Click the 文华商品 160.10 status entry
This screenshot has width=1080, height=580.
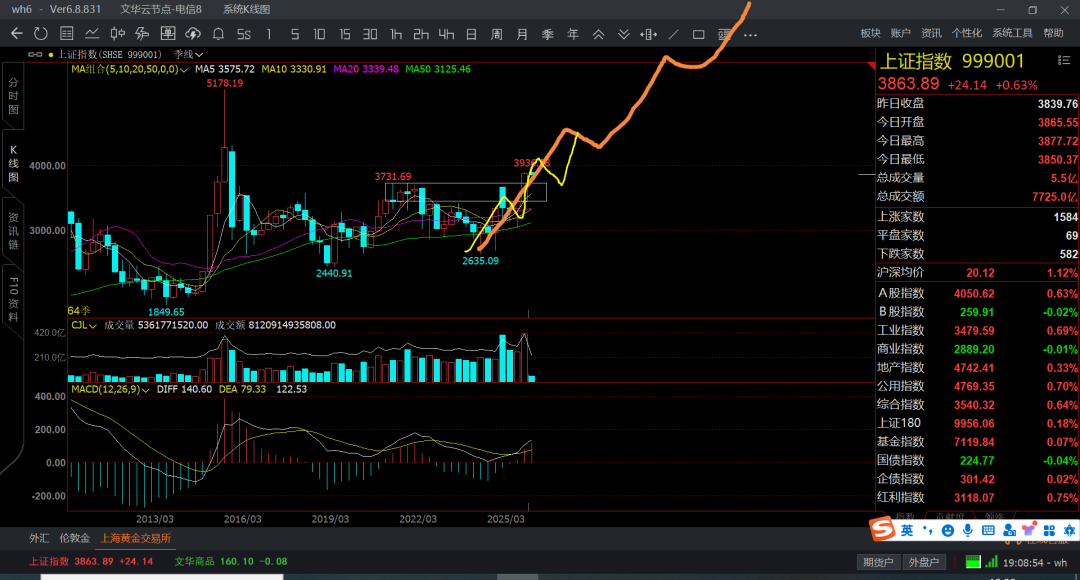click(231, 561)
